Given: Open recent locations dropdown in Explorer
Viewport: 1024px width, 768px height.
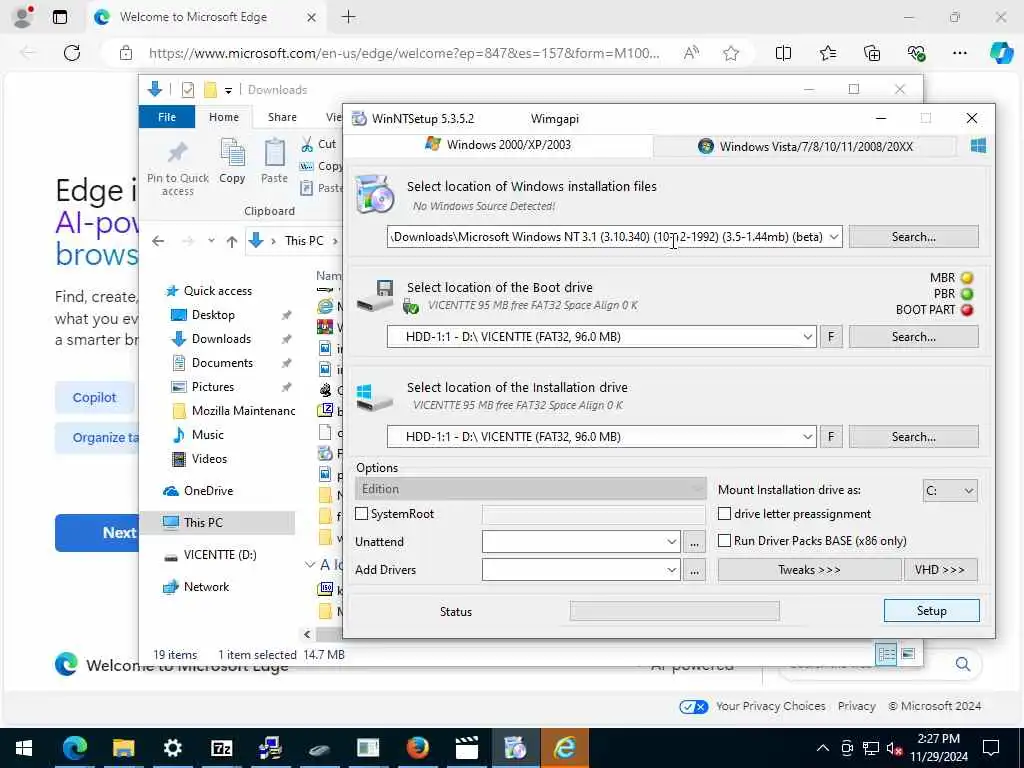Looking at the screenshot, I should point(211,241).
